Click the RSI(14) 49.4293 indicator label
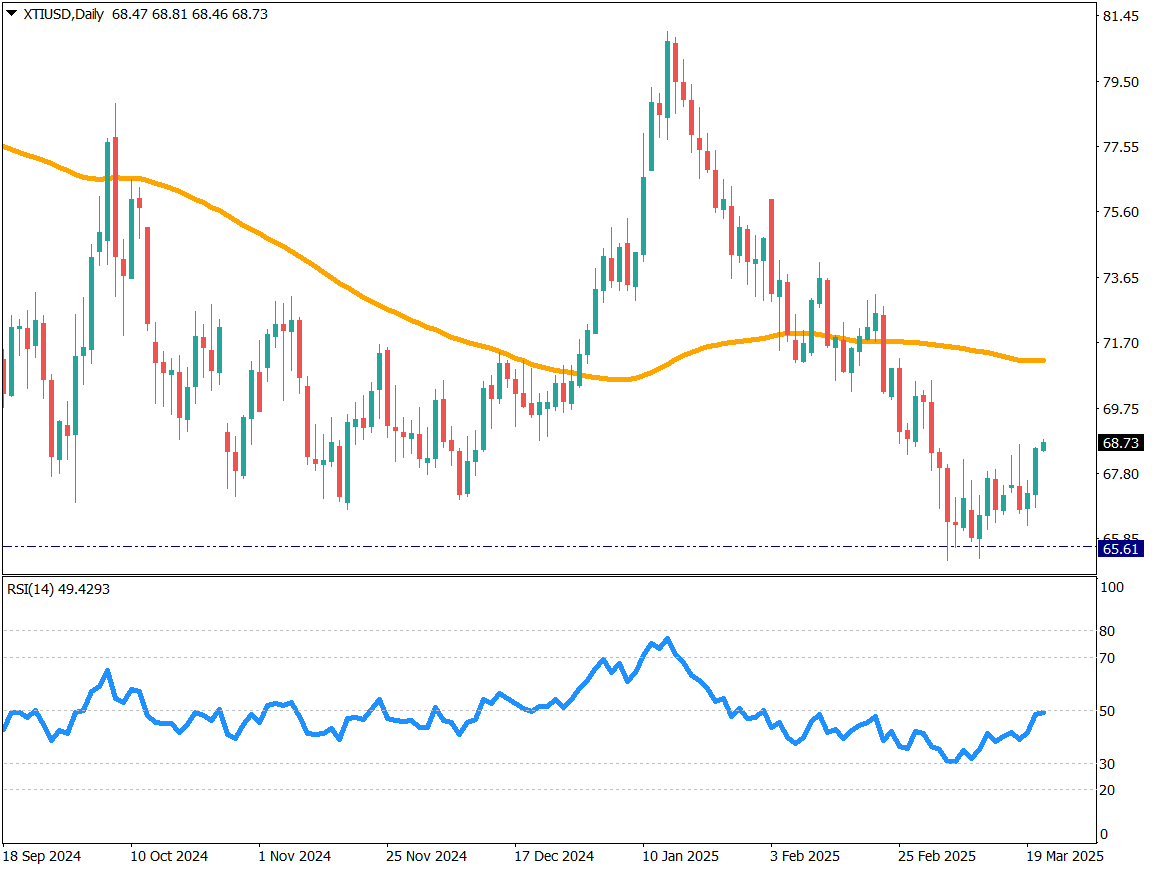The height and width of the screenshot is (870, 1152). (x=58, y=589)
